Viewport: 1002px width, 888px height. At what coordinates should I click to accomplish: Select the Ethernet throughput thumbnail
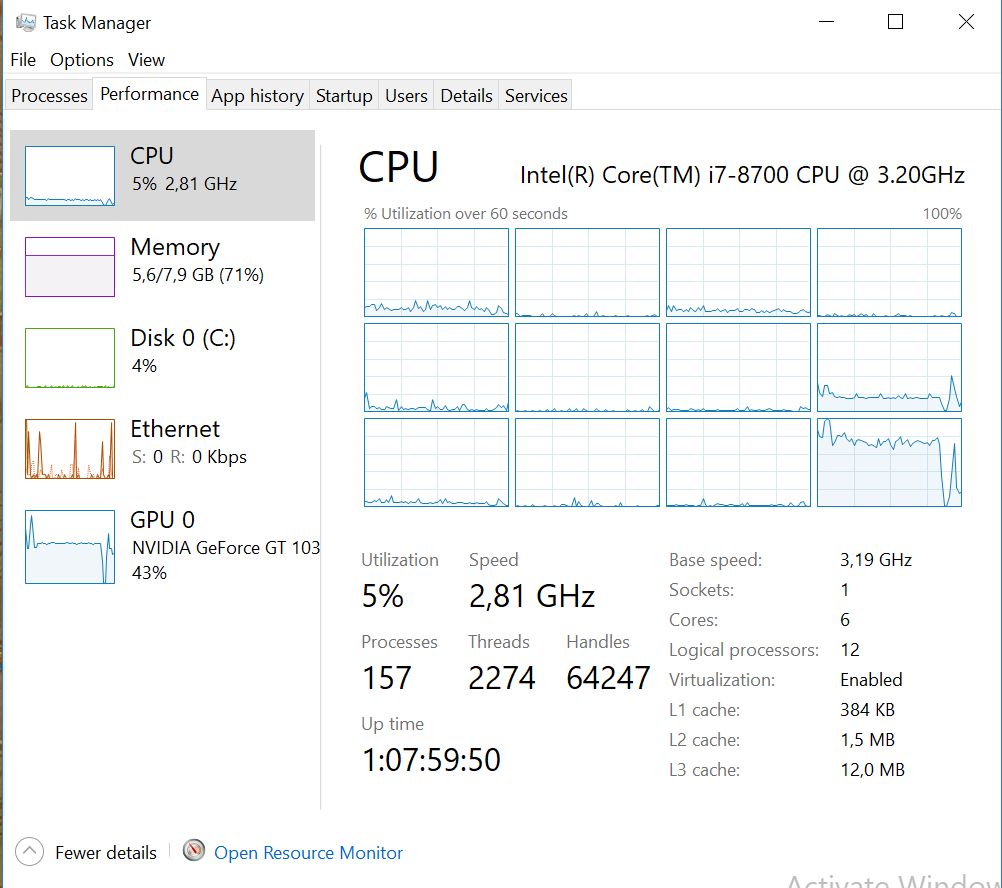pos(70,449)
